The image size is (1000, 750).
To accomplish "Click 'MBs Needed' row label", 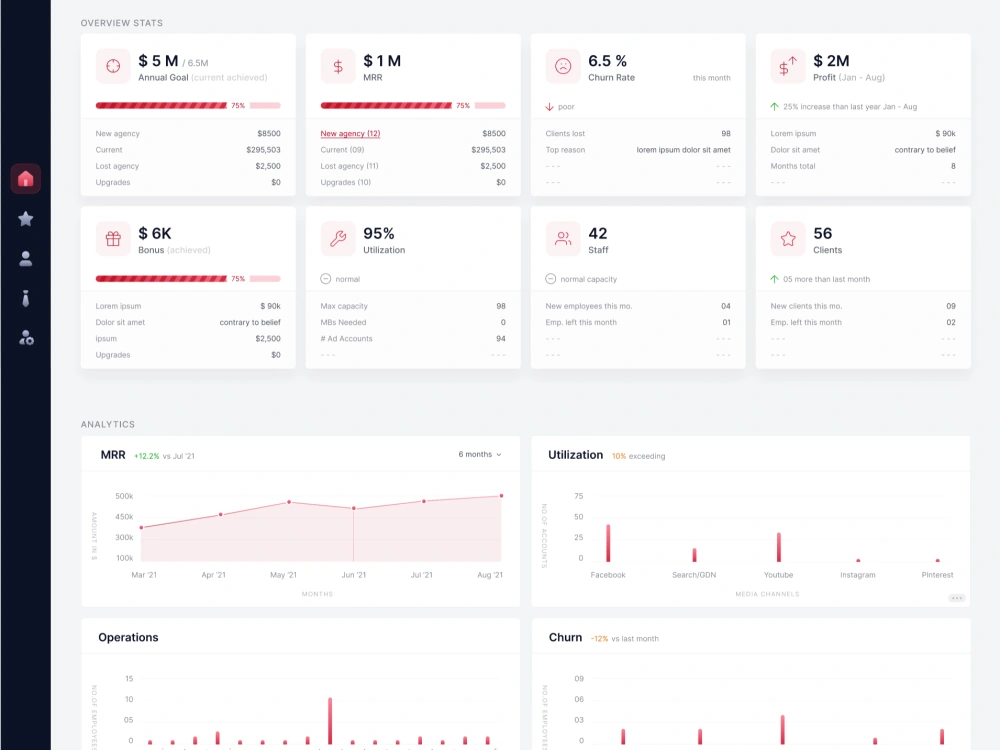I will pos(343,322).
